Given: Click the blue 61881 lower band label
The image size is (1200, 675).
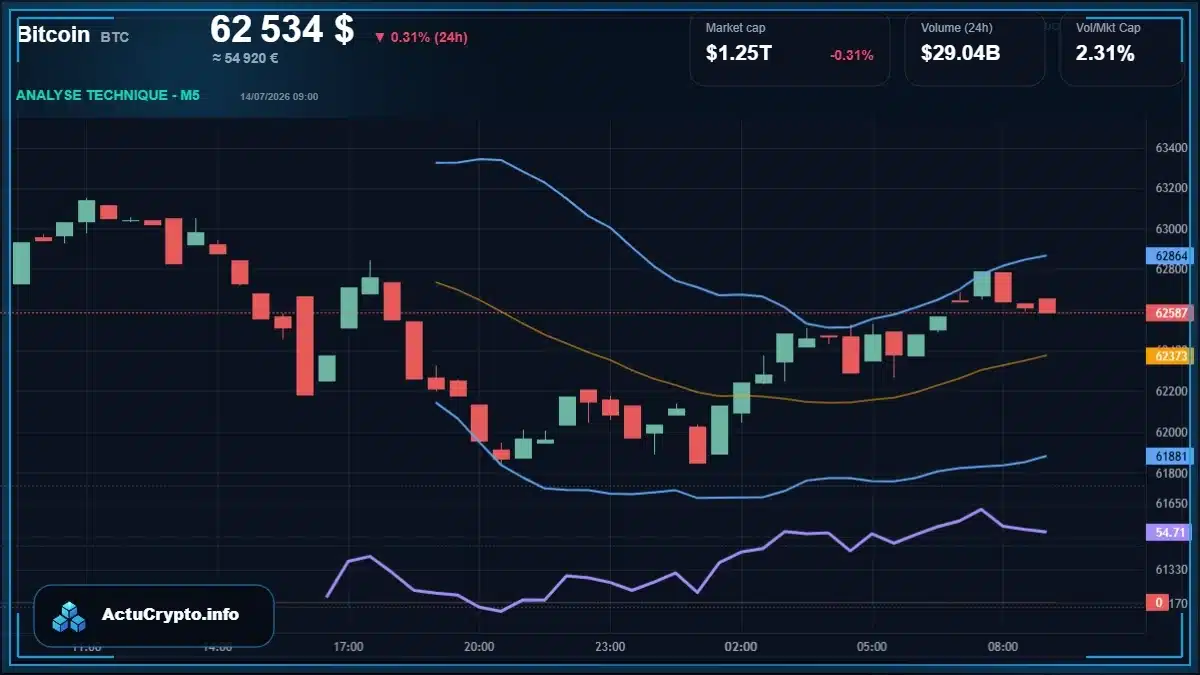Looking at the screenshot, I should 1170,456.
